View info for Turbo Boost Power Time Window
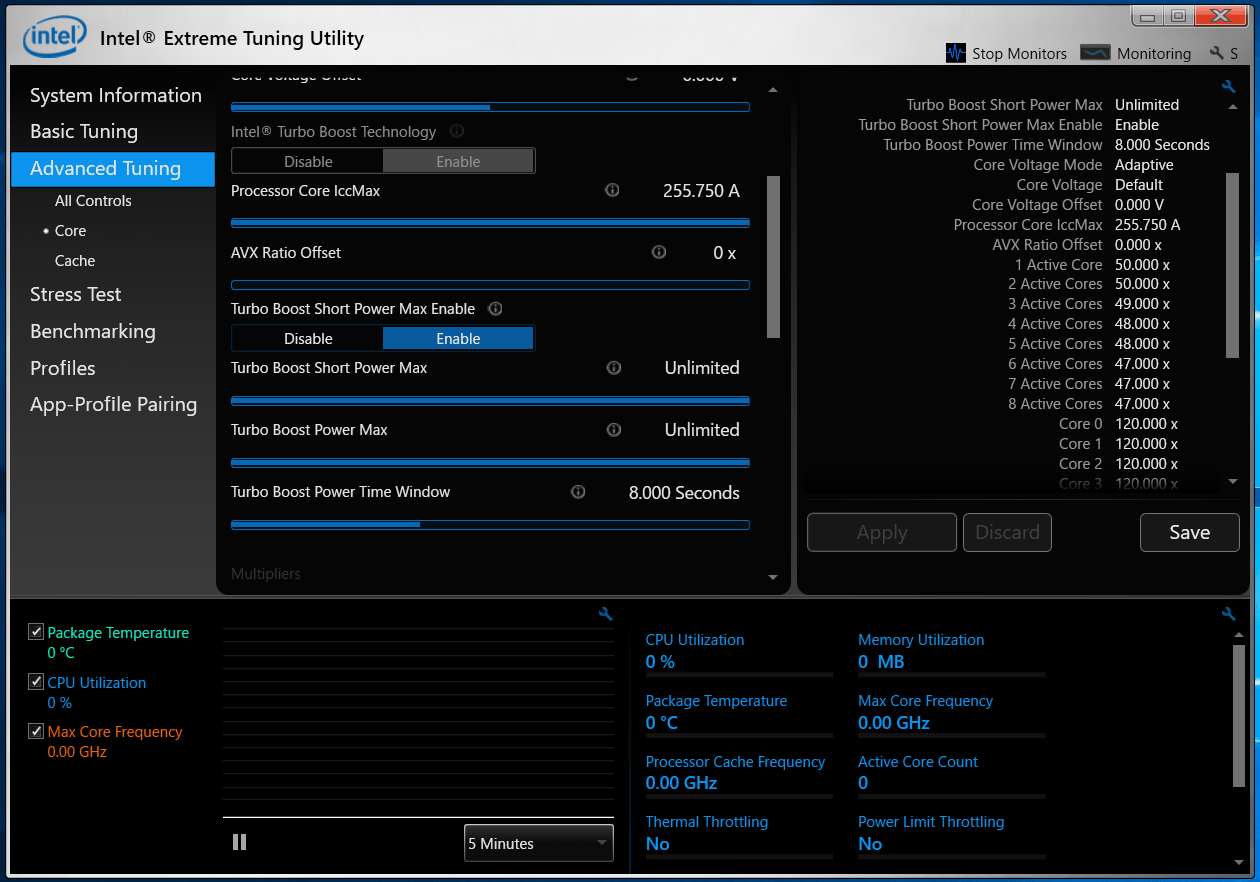The width and height of the screenshot is (1260, 882). (578, 492)
